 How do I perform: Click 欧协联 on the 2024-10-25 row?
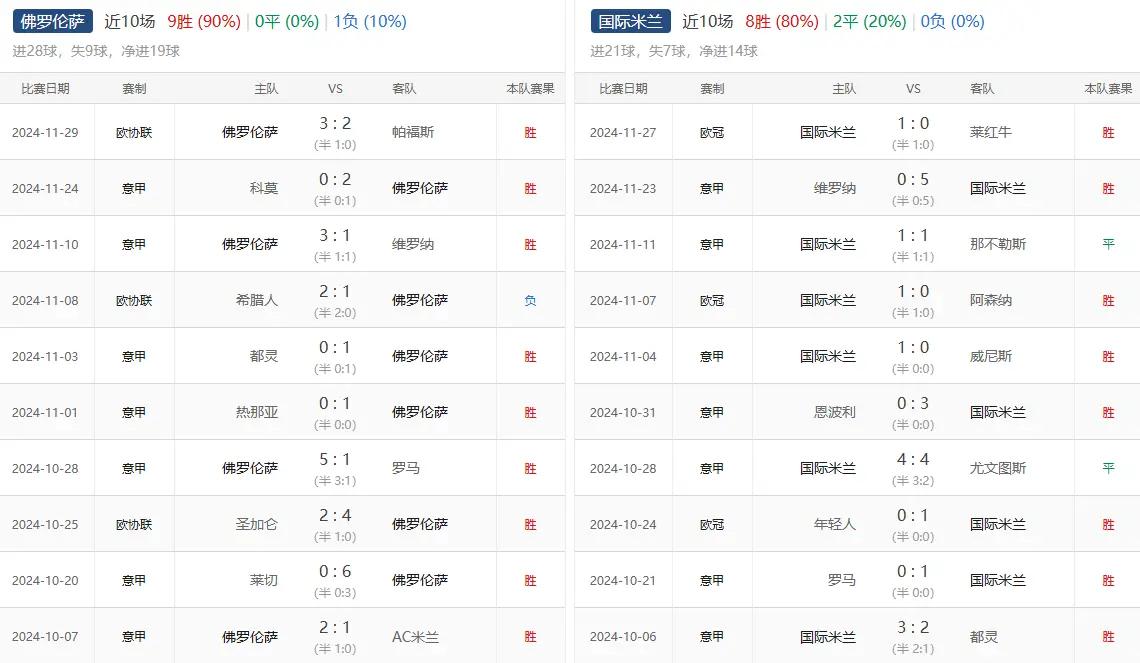pos(134,524)
